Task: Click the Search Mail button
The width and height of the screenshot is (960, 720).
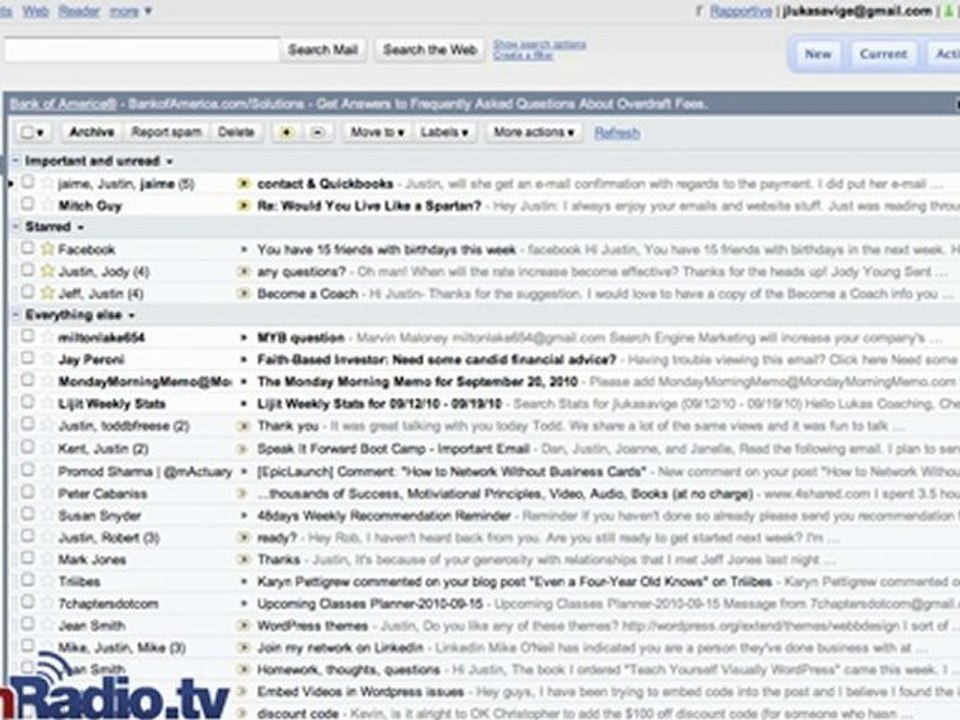Action: [x=323, y=50]
